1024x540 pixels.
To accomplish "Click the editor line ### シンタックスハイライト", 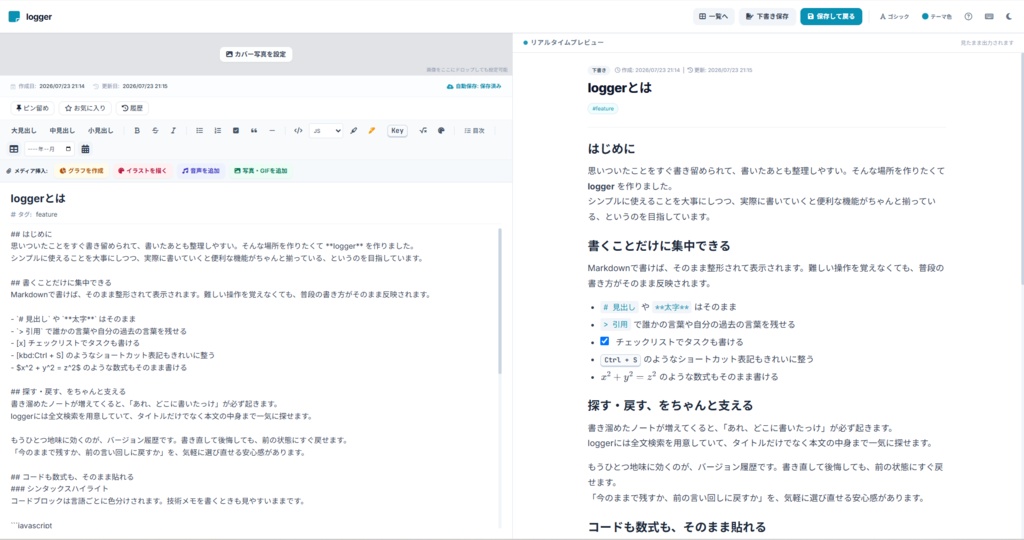I will [59, 488].
